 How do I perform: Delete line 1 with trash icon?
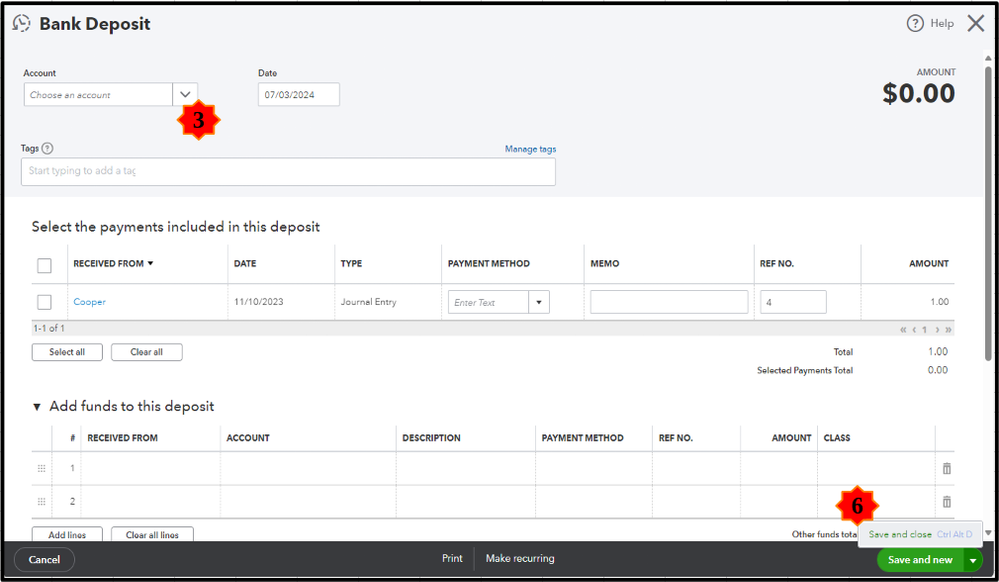[946, 468]
